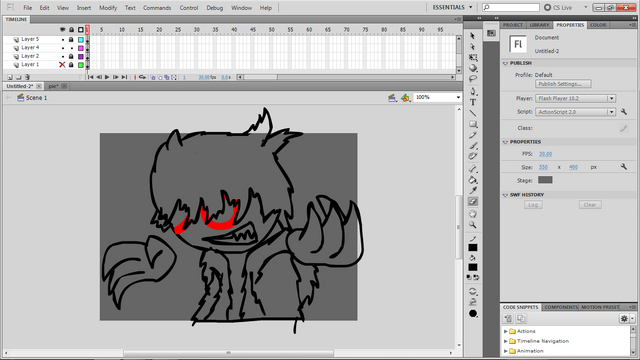Select the 3D Rotation tool
This screenshot has width=640, height=360.
click(x=473, y=68)
